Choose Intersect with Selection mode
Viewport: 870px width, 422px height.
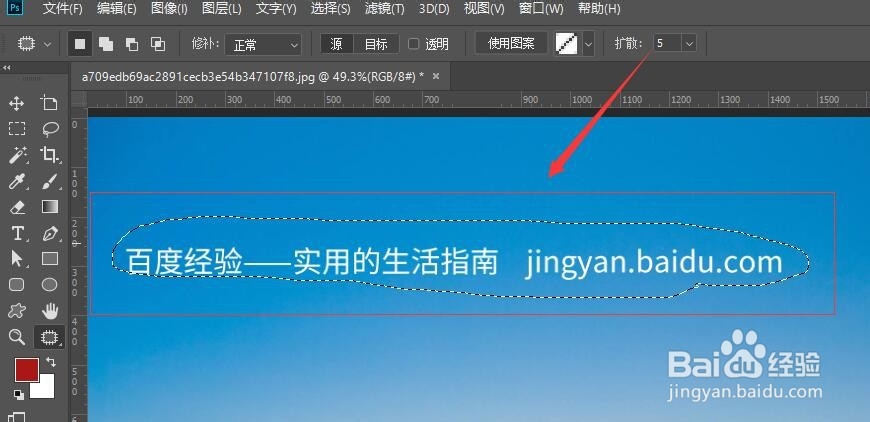158,44
